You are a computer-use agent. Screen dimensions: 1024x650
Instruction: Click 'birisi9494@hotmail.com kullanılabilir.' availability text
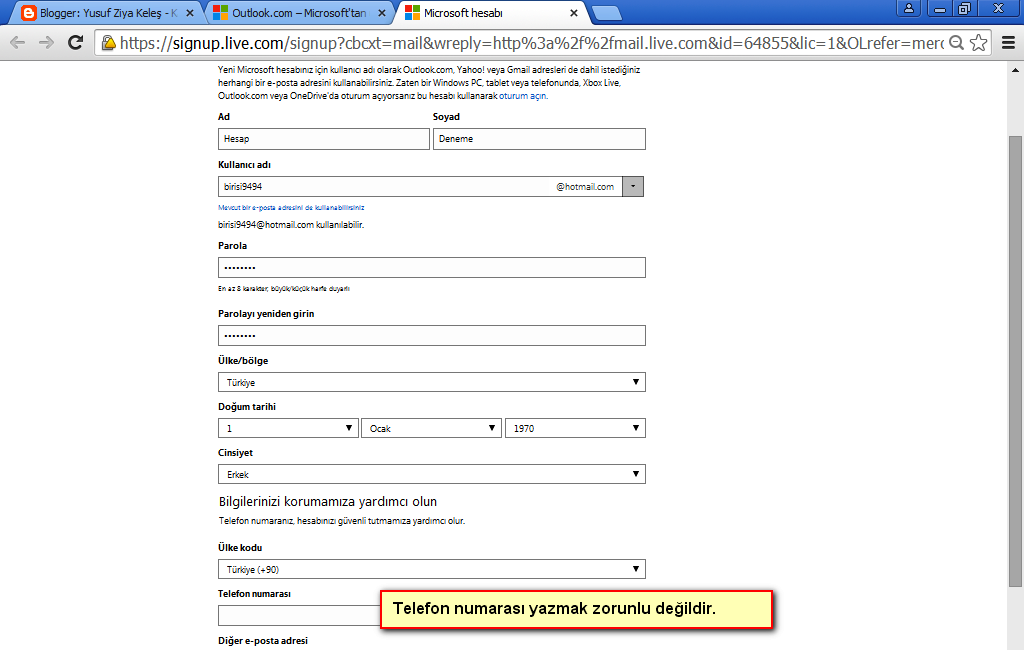291,225
